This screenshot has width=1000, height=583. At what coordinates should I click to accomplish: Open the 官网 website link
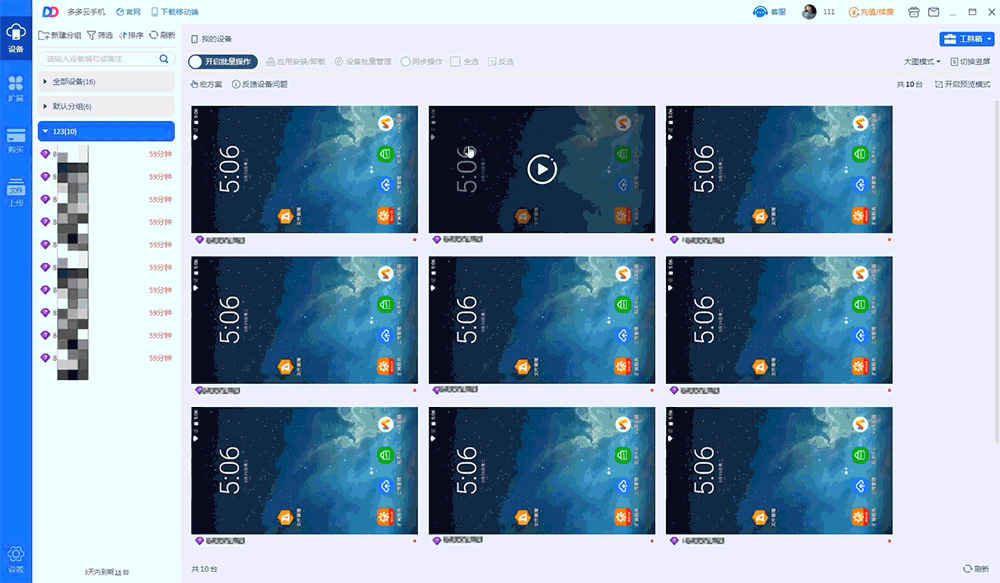click(128, 11)
